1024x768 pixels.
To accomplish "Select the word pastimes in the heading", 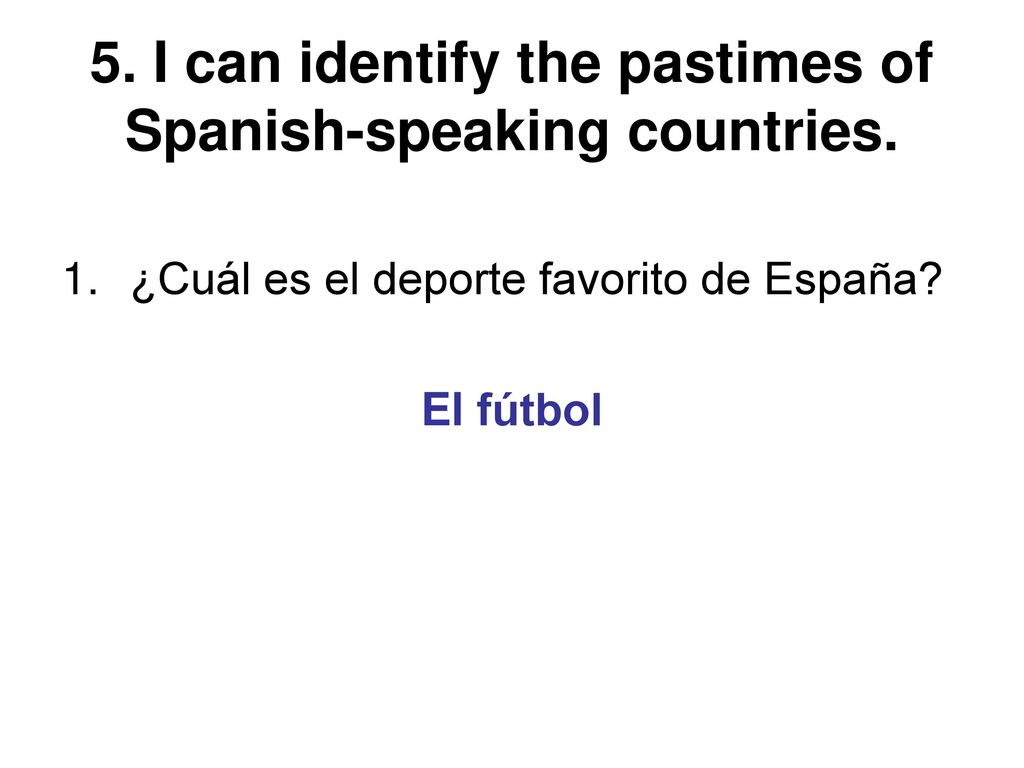I will pos(740,65).
